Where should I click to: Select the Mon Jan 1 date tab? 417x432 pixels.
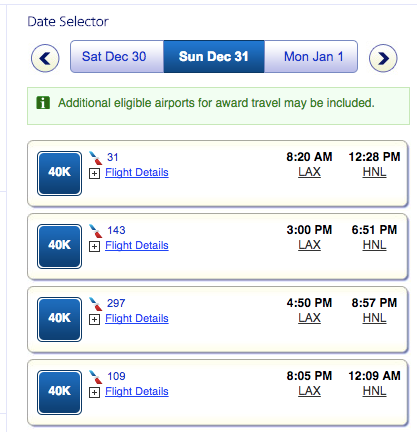click(x=311, y=57)
